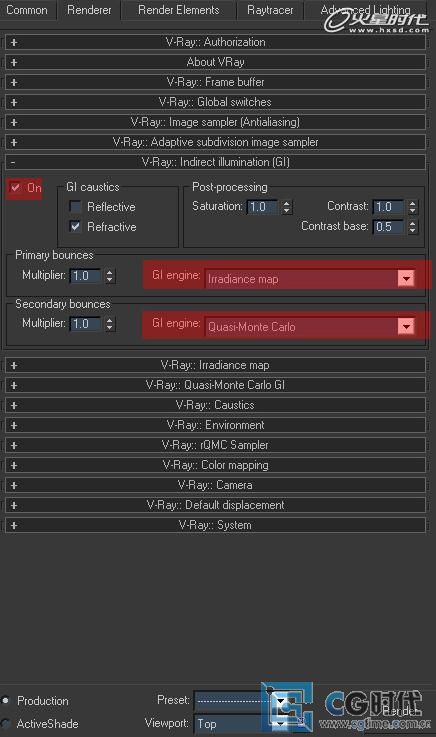436x737 pixels.
Task: Click the minus icon on Indirect illumination rollout
Action: (13, 163)
